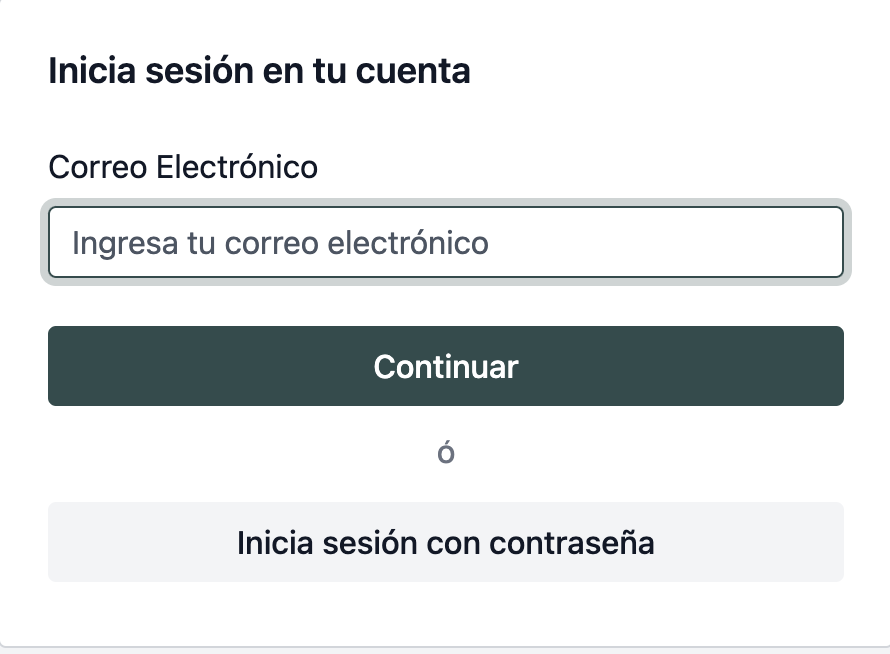Click the light gray contraseña button
The height and width of the screenshot is (654, 890).
[x=445, y=542]
